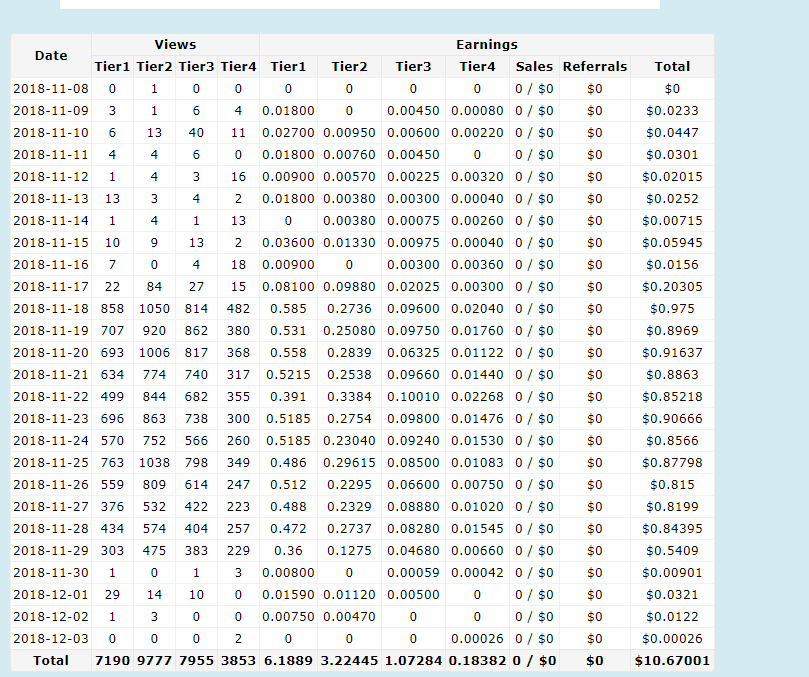Click the Date column header

(51, 56)
